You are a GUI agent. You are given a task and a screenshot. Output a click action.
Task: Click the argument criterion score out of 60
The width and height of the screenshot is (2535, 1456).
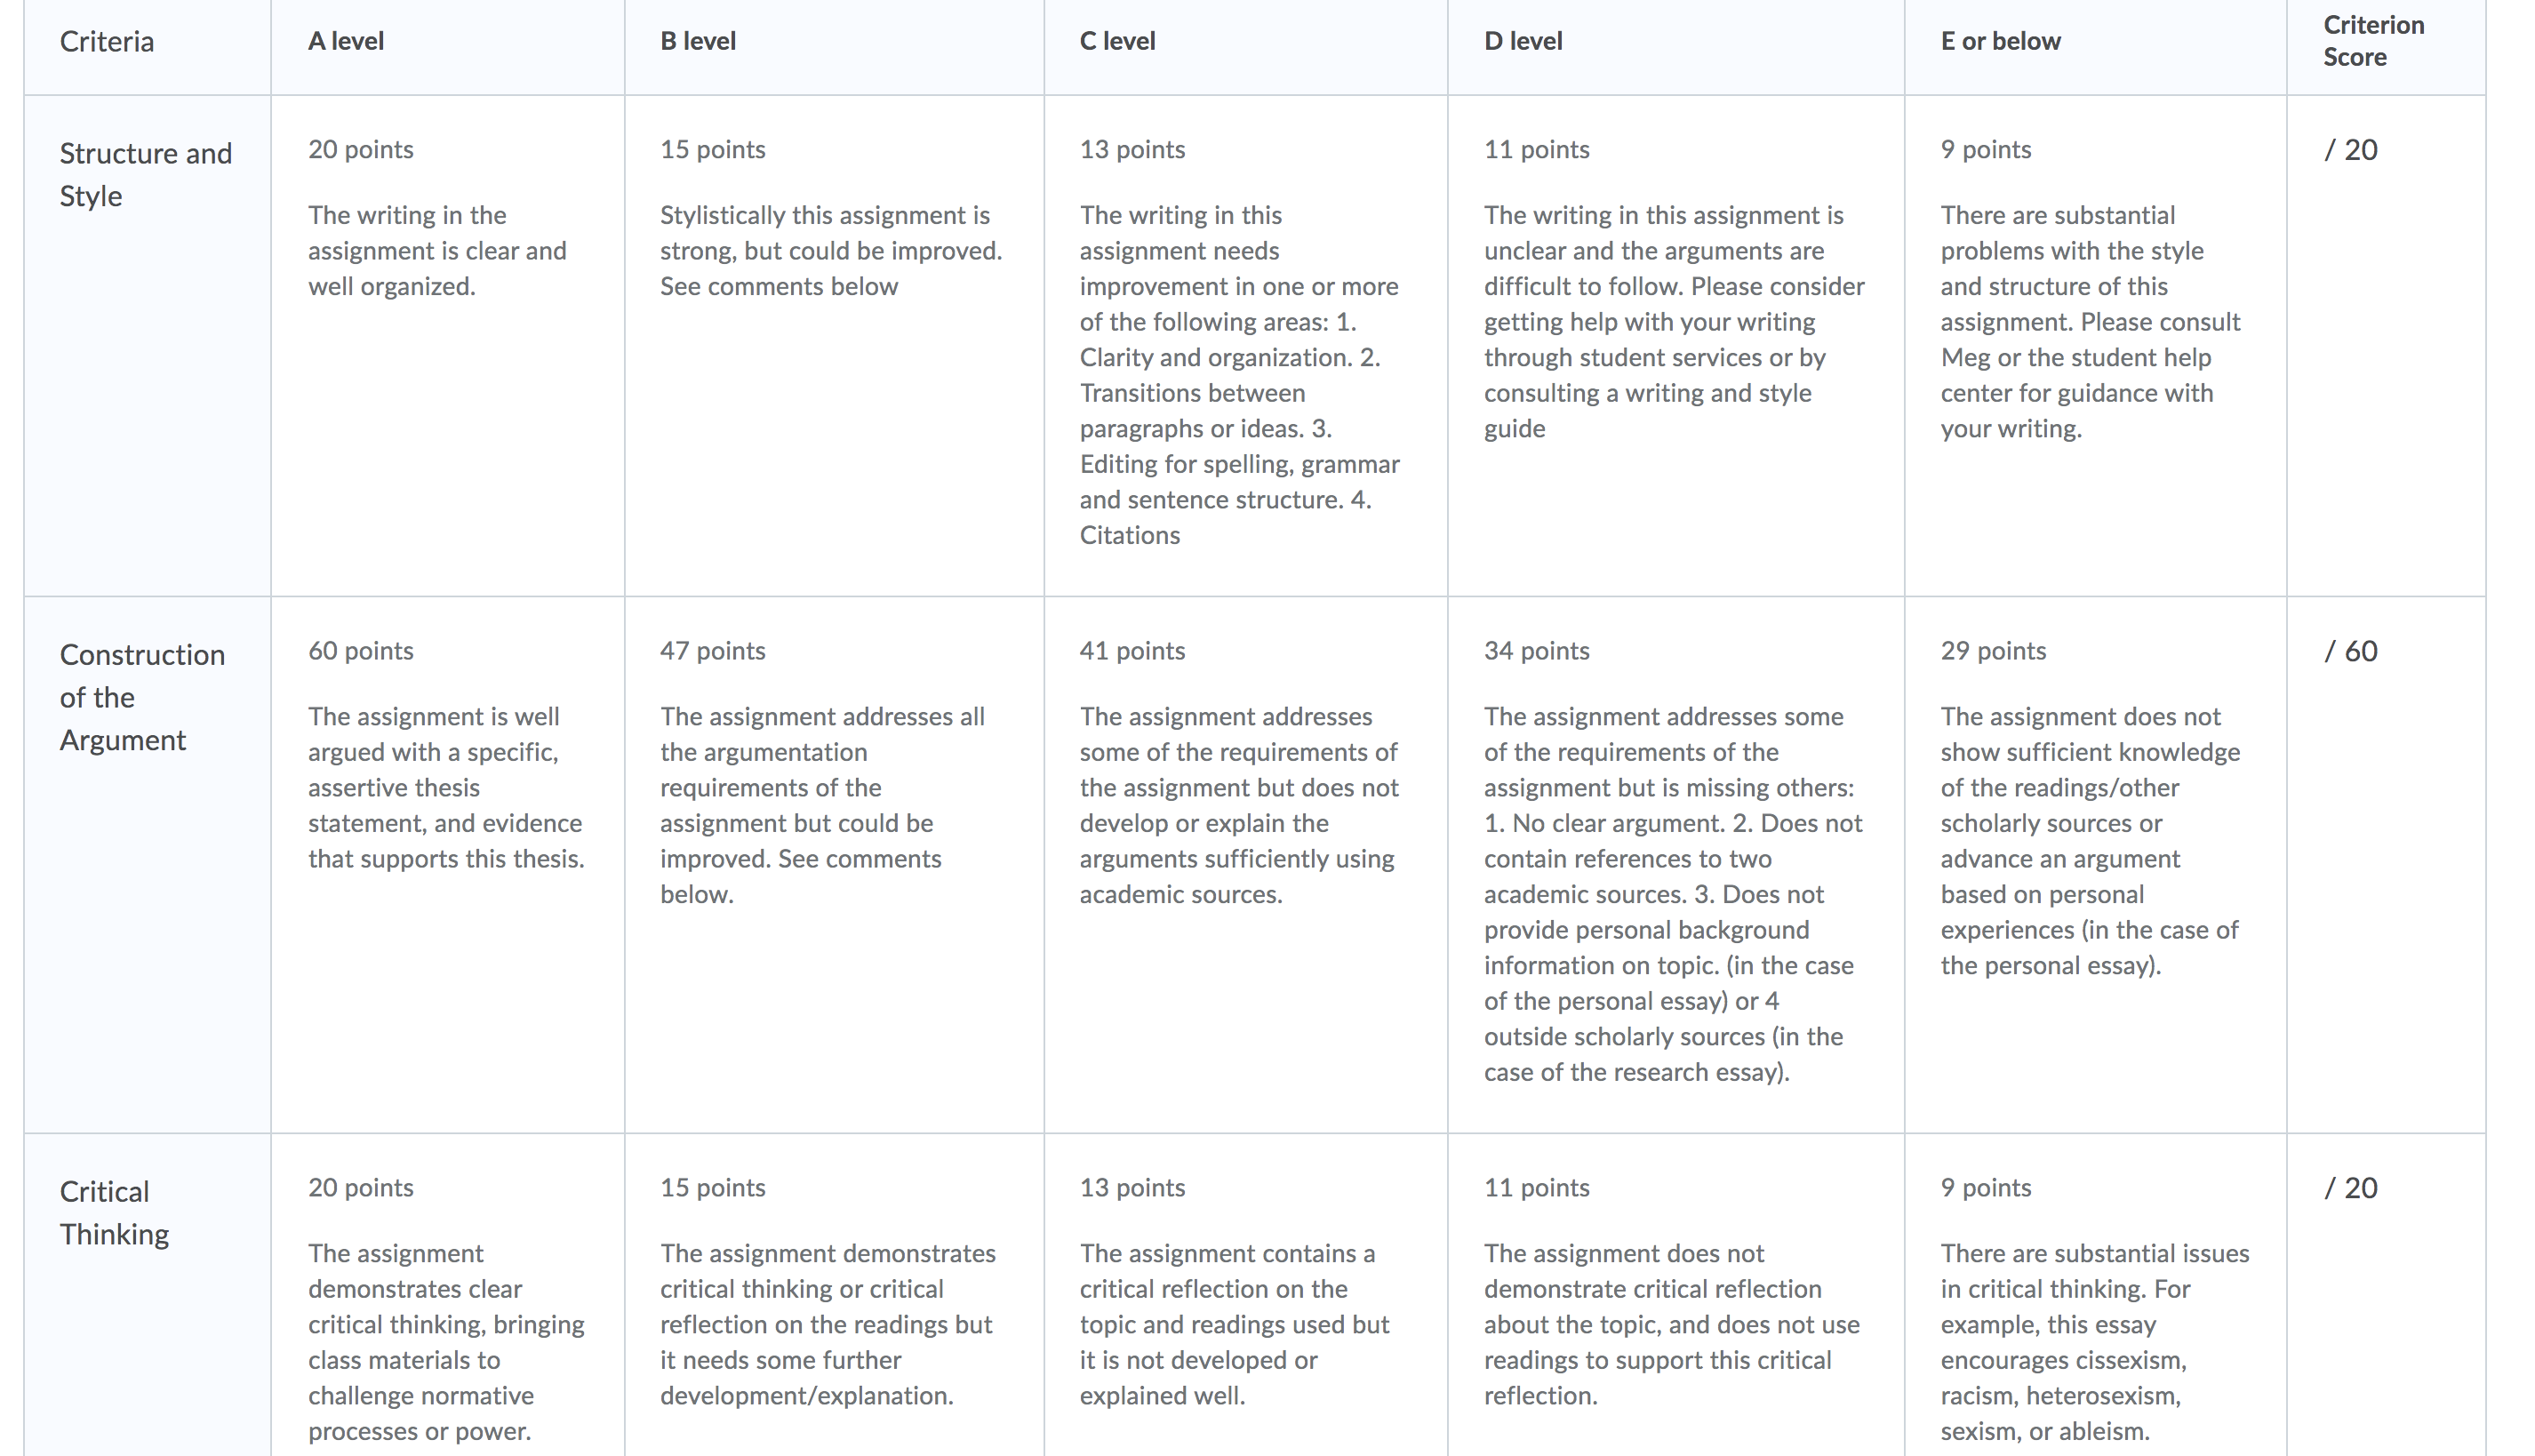2351,651
